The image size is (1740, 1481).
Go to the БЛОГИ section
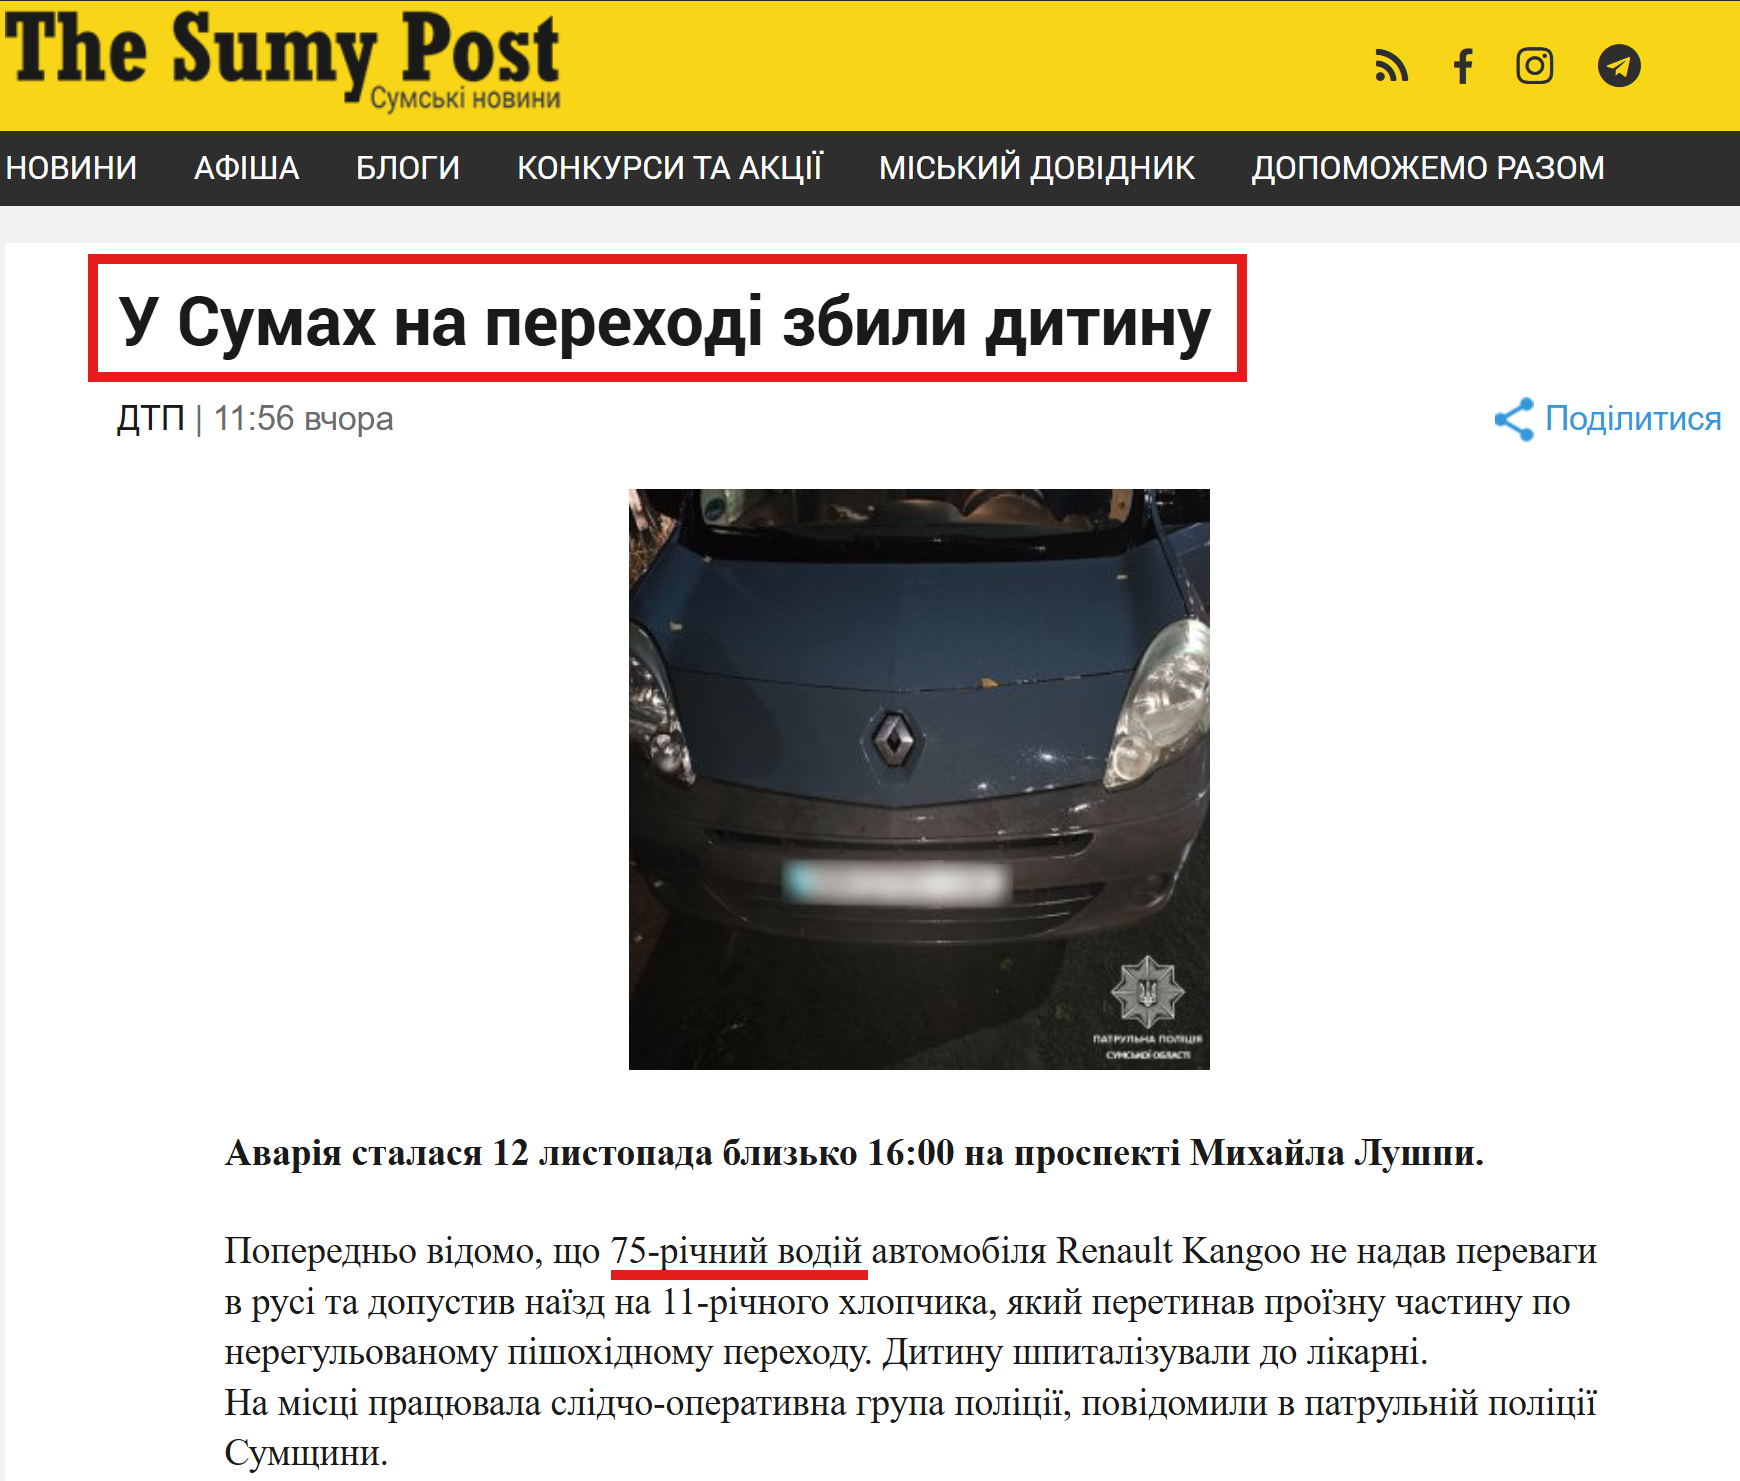pyautogui.click(x=408, y=168)
